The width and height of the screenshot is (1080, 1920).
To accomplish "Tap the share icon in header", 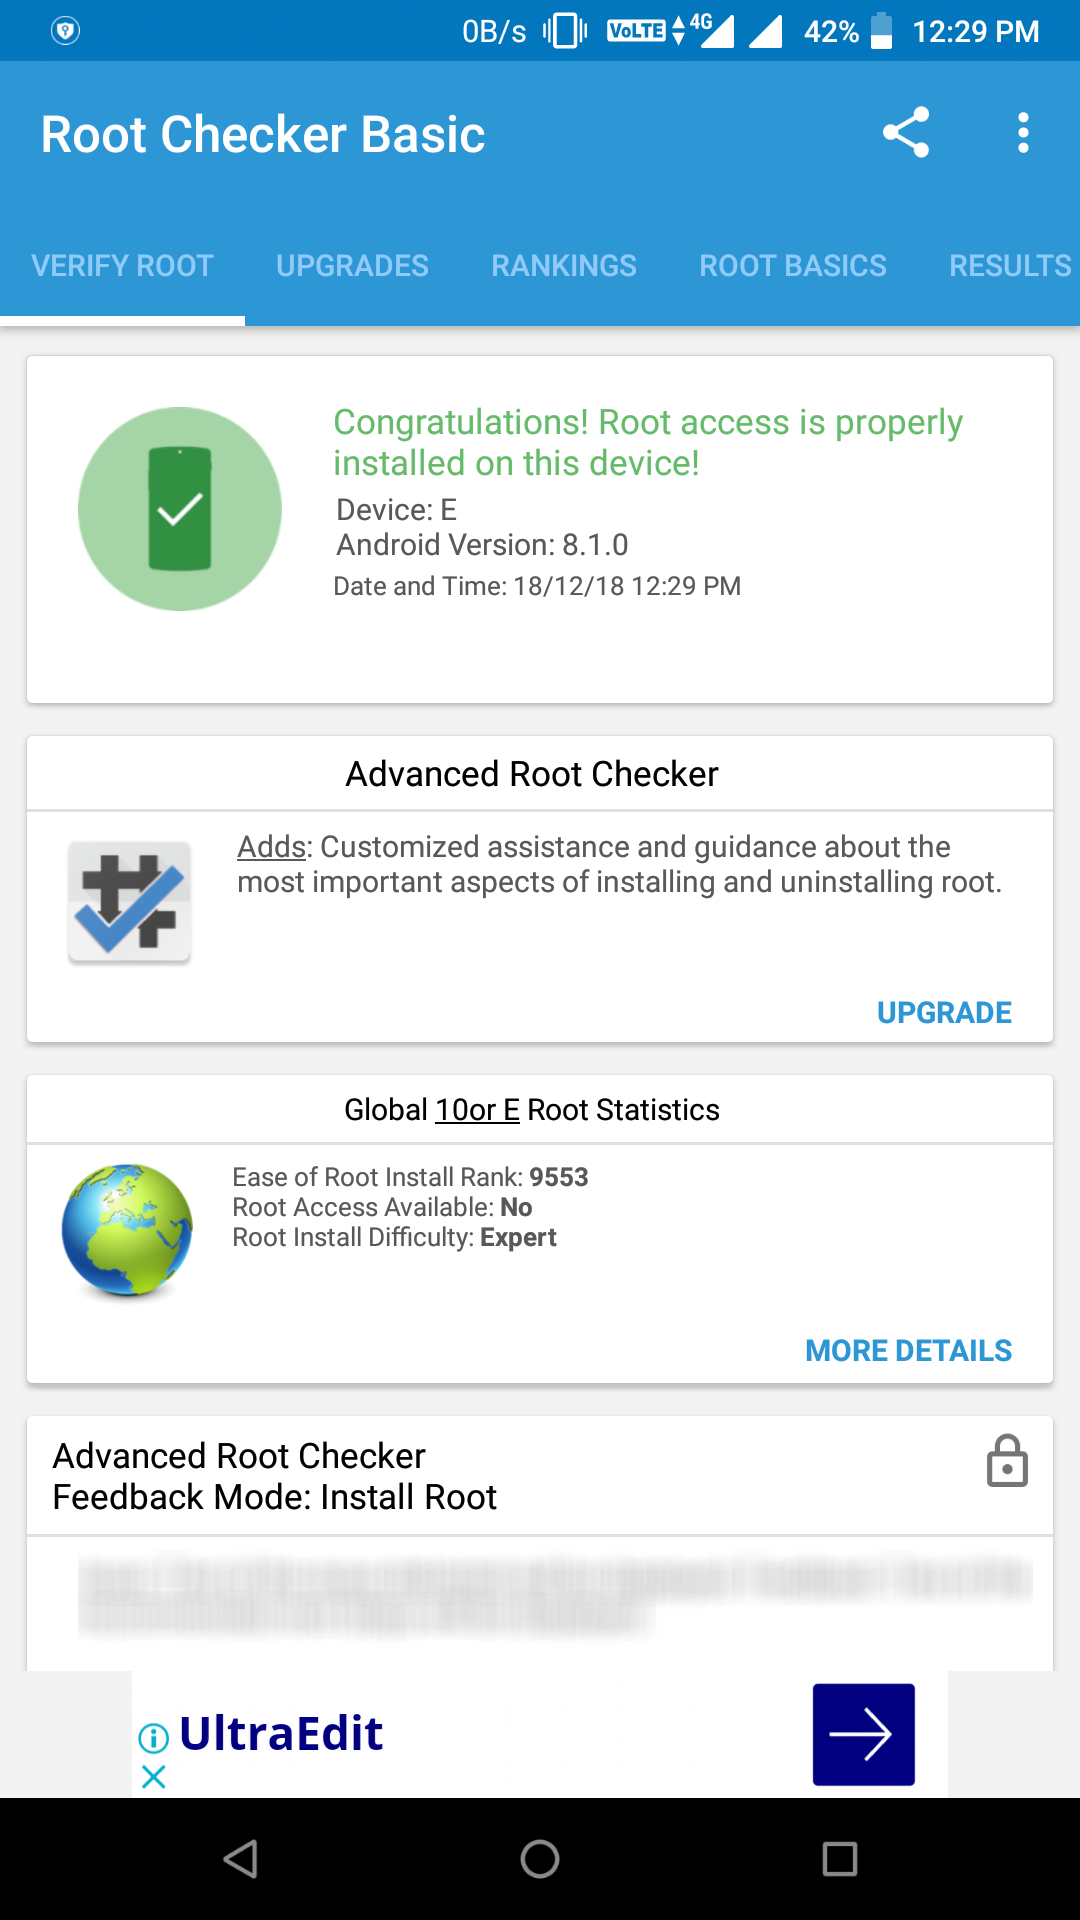I will point(906,133).
